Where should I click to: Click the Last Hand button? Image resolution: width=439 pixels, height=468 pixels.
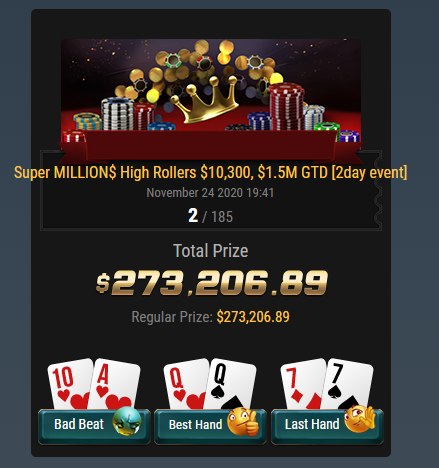327,426
